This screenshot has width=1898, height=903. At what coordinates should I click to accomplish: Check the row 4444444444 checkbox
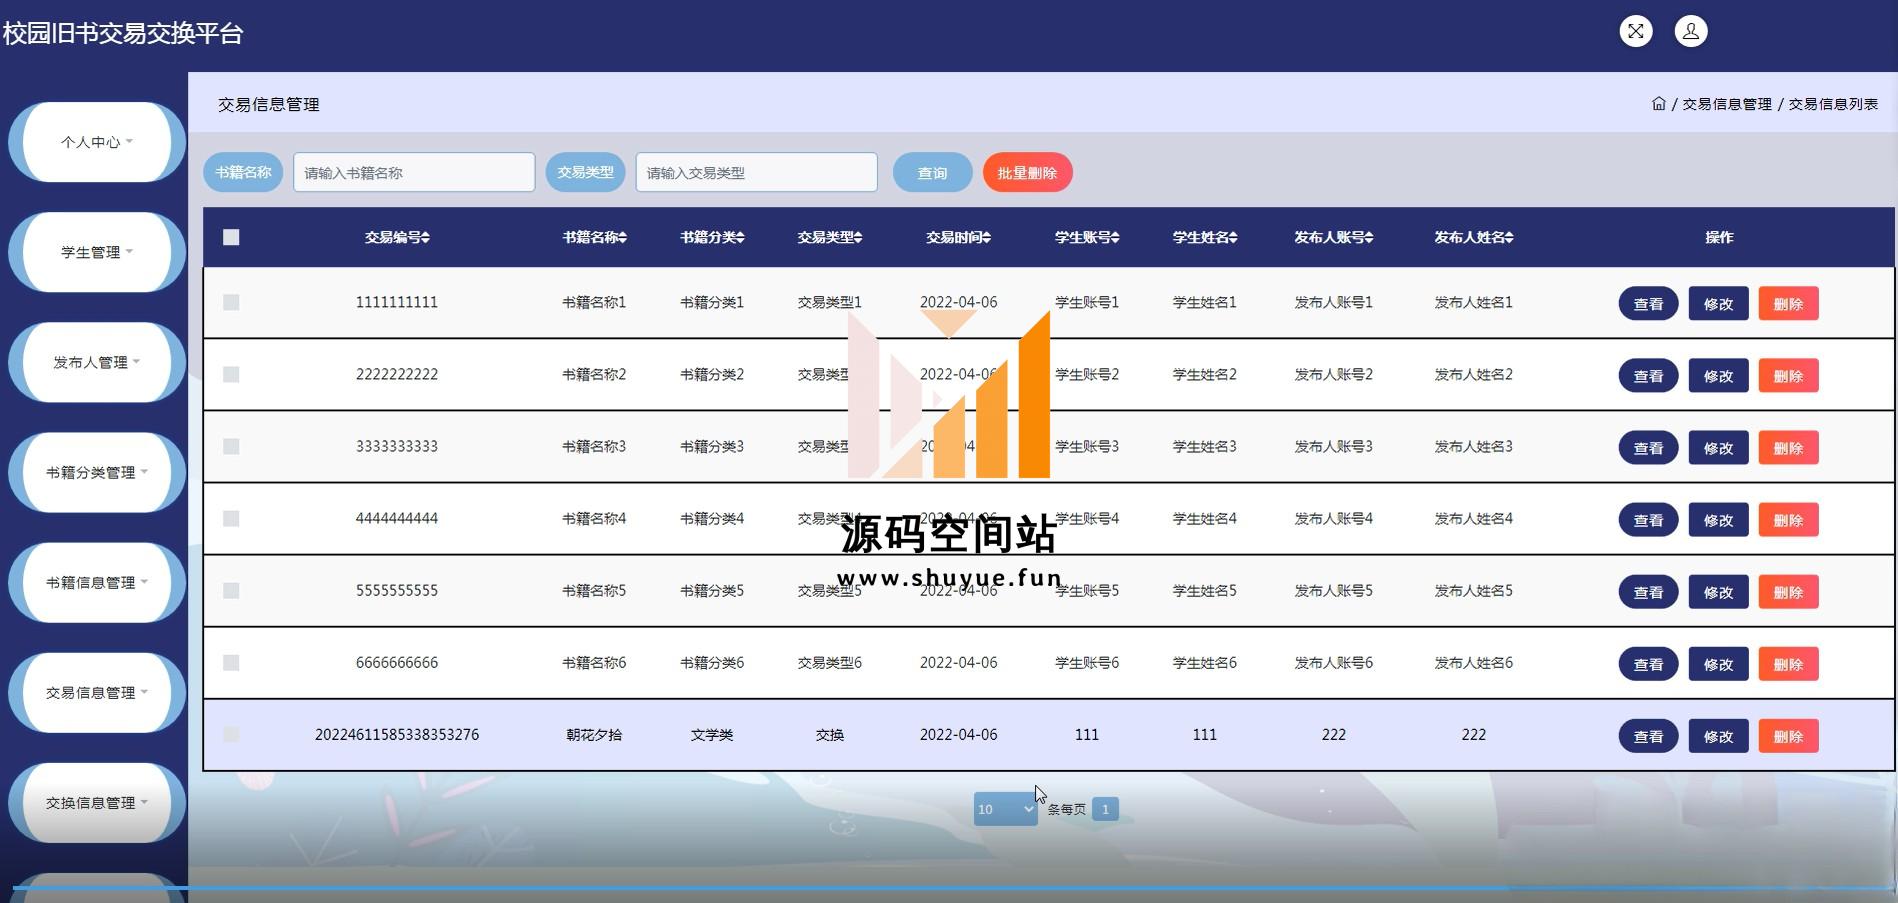tap(231, 518)
